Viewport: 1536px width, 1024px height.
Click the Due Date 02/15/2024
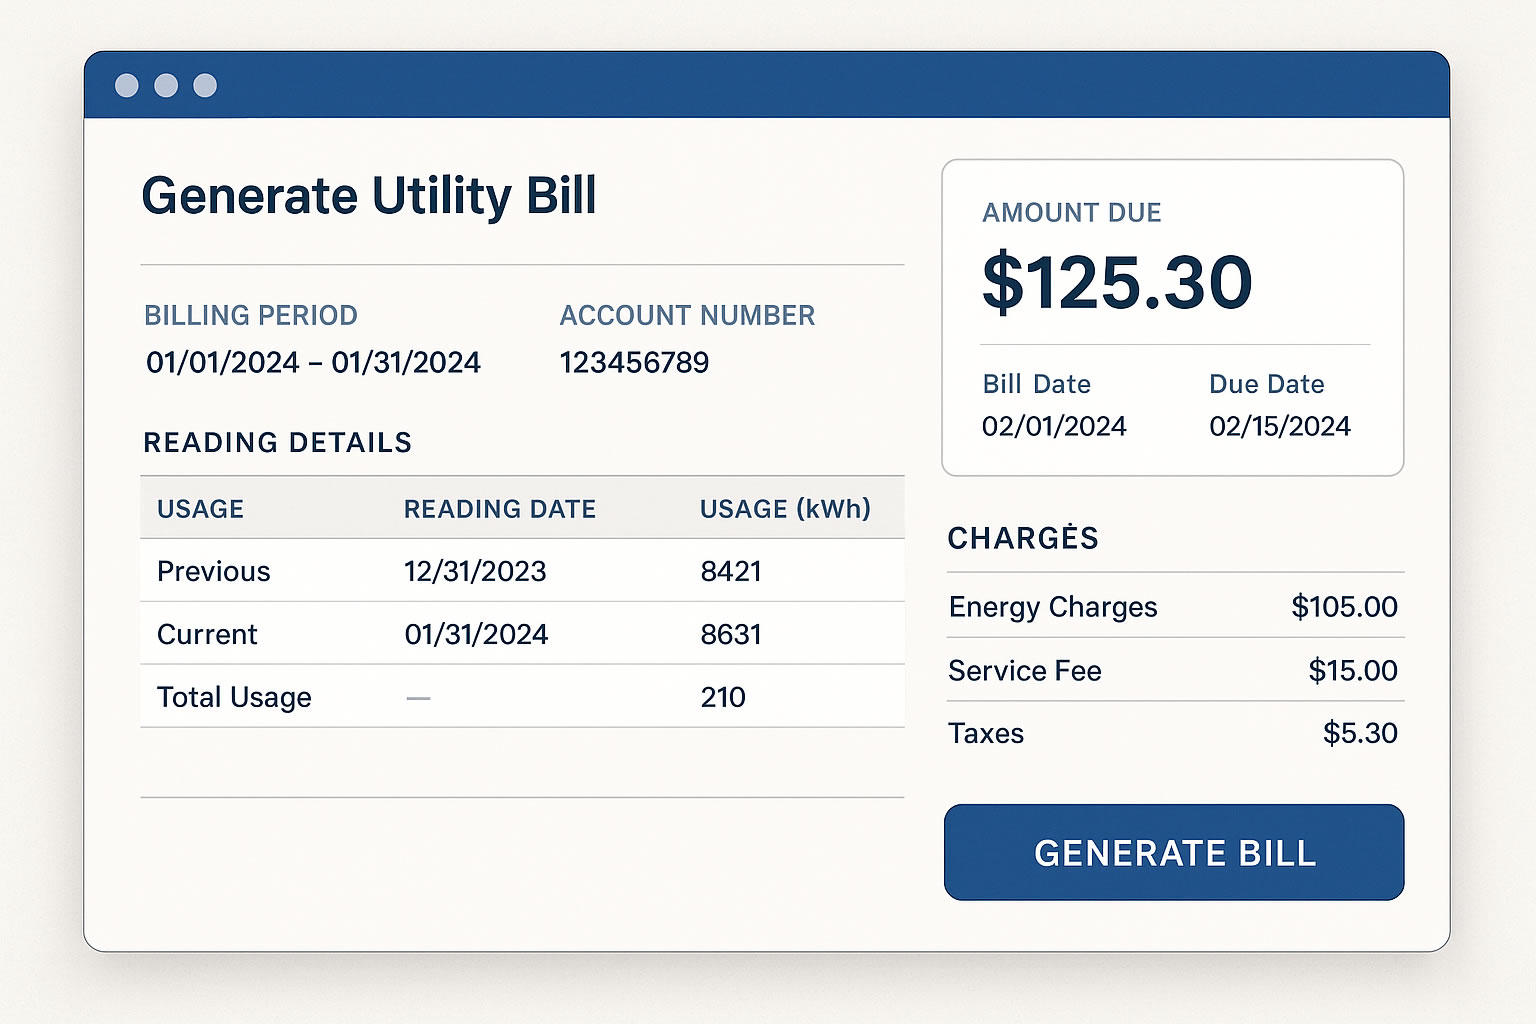point(1279,425)
